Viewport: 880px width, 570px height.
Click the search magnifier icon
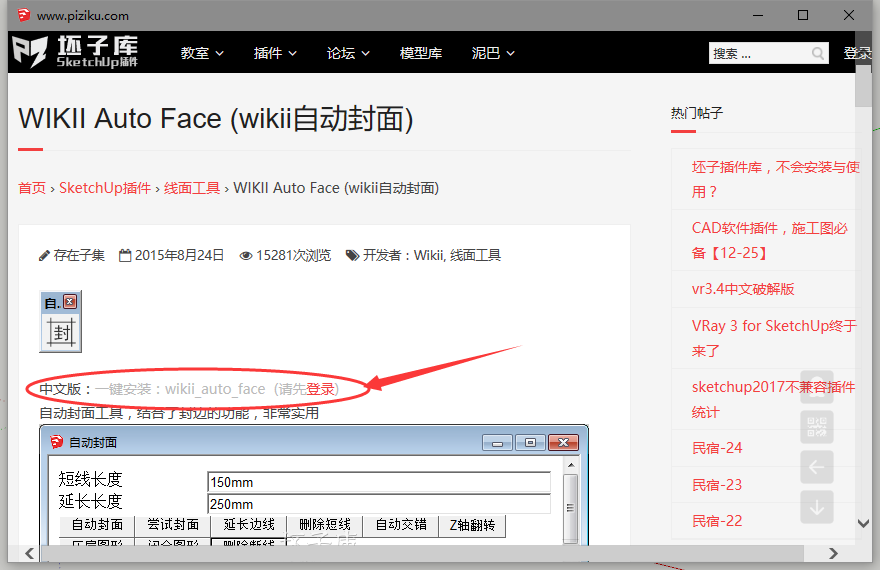(818, 53)
